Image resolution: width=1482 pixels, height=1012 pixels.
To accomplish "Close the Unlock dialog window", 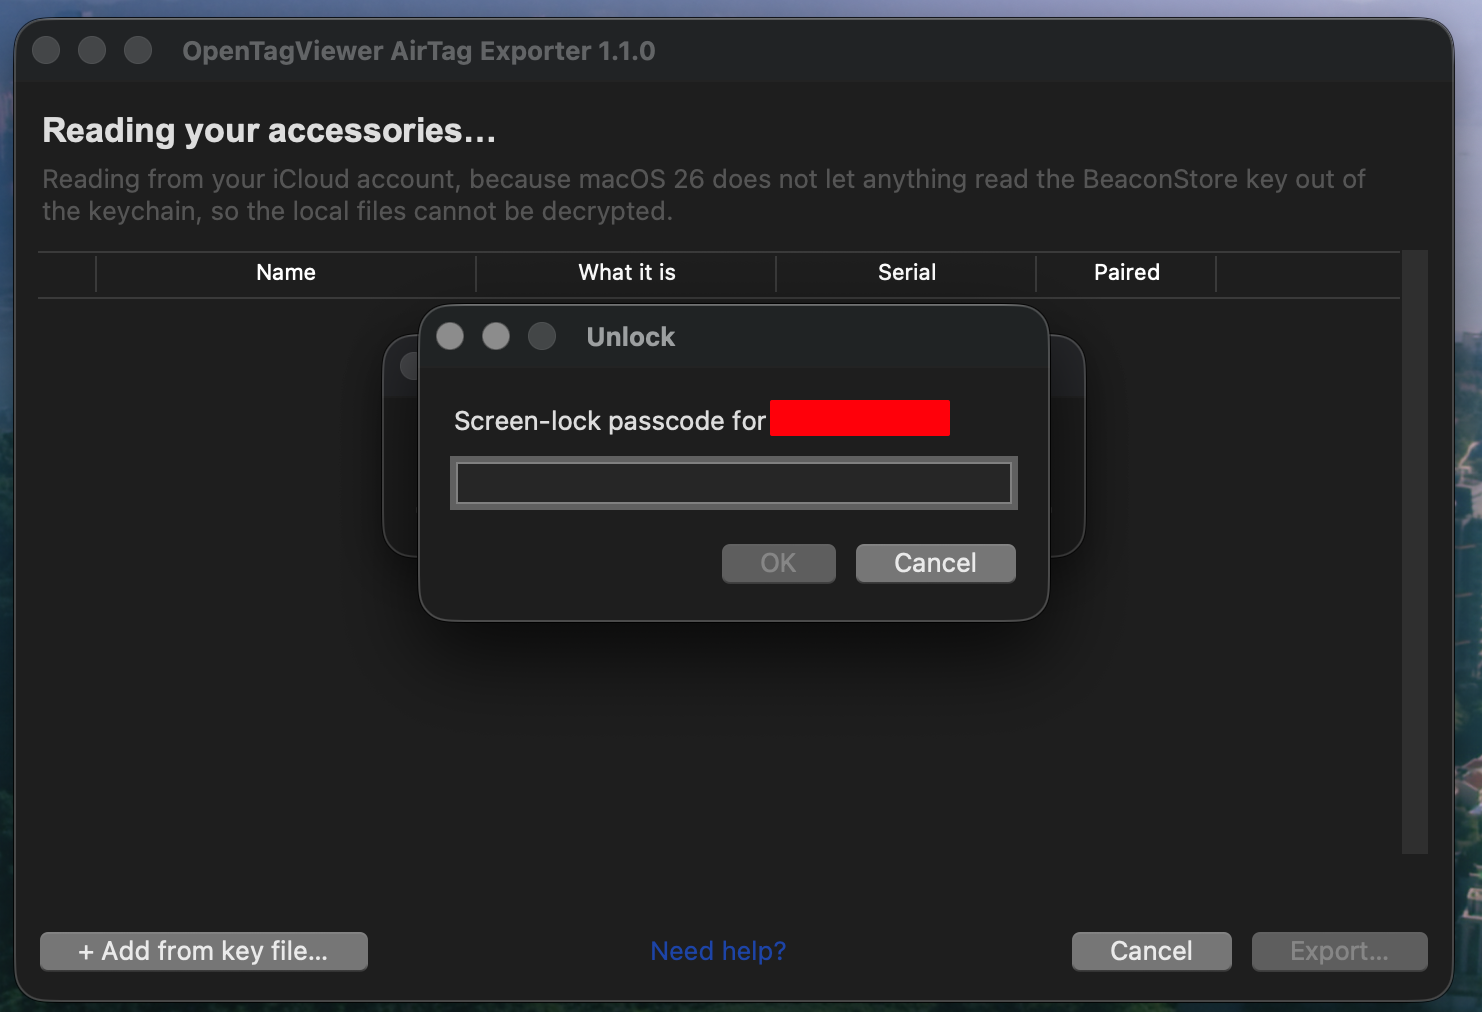I will [x=450, y=336].
